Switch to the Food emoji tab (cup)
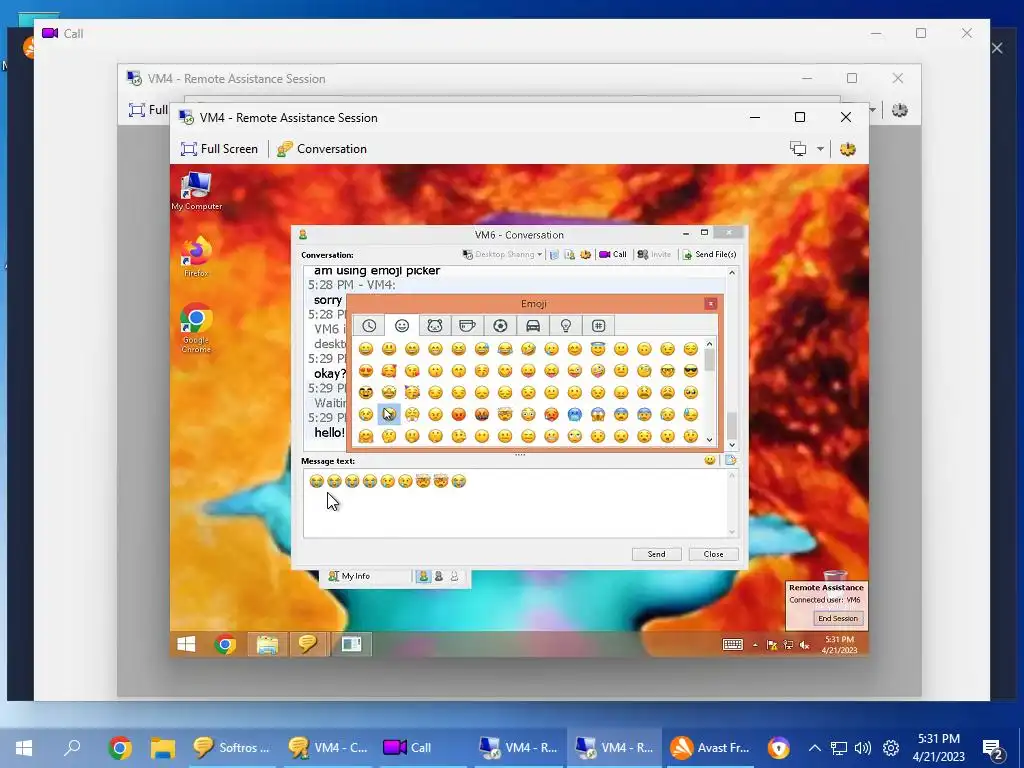 click(468, 325)
